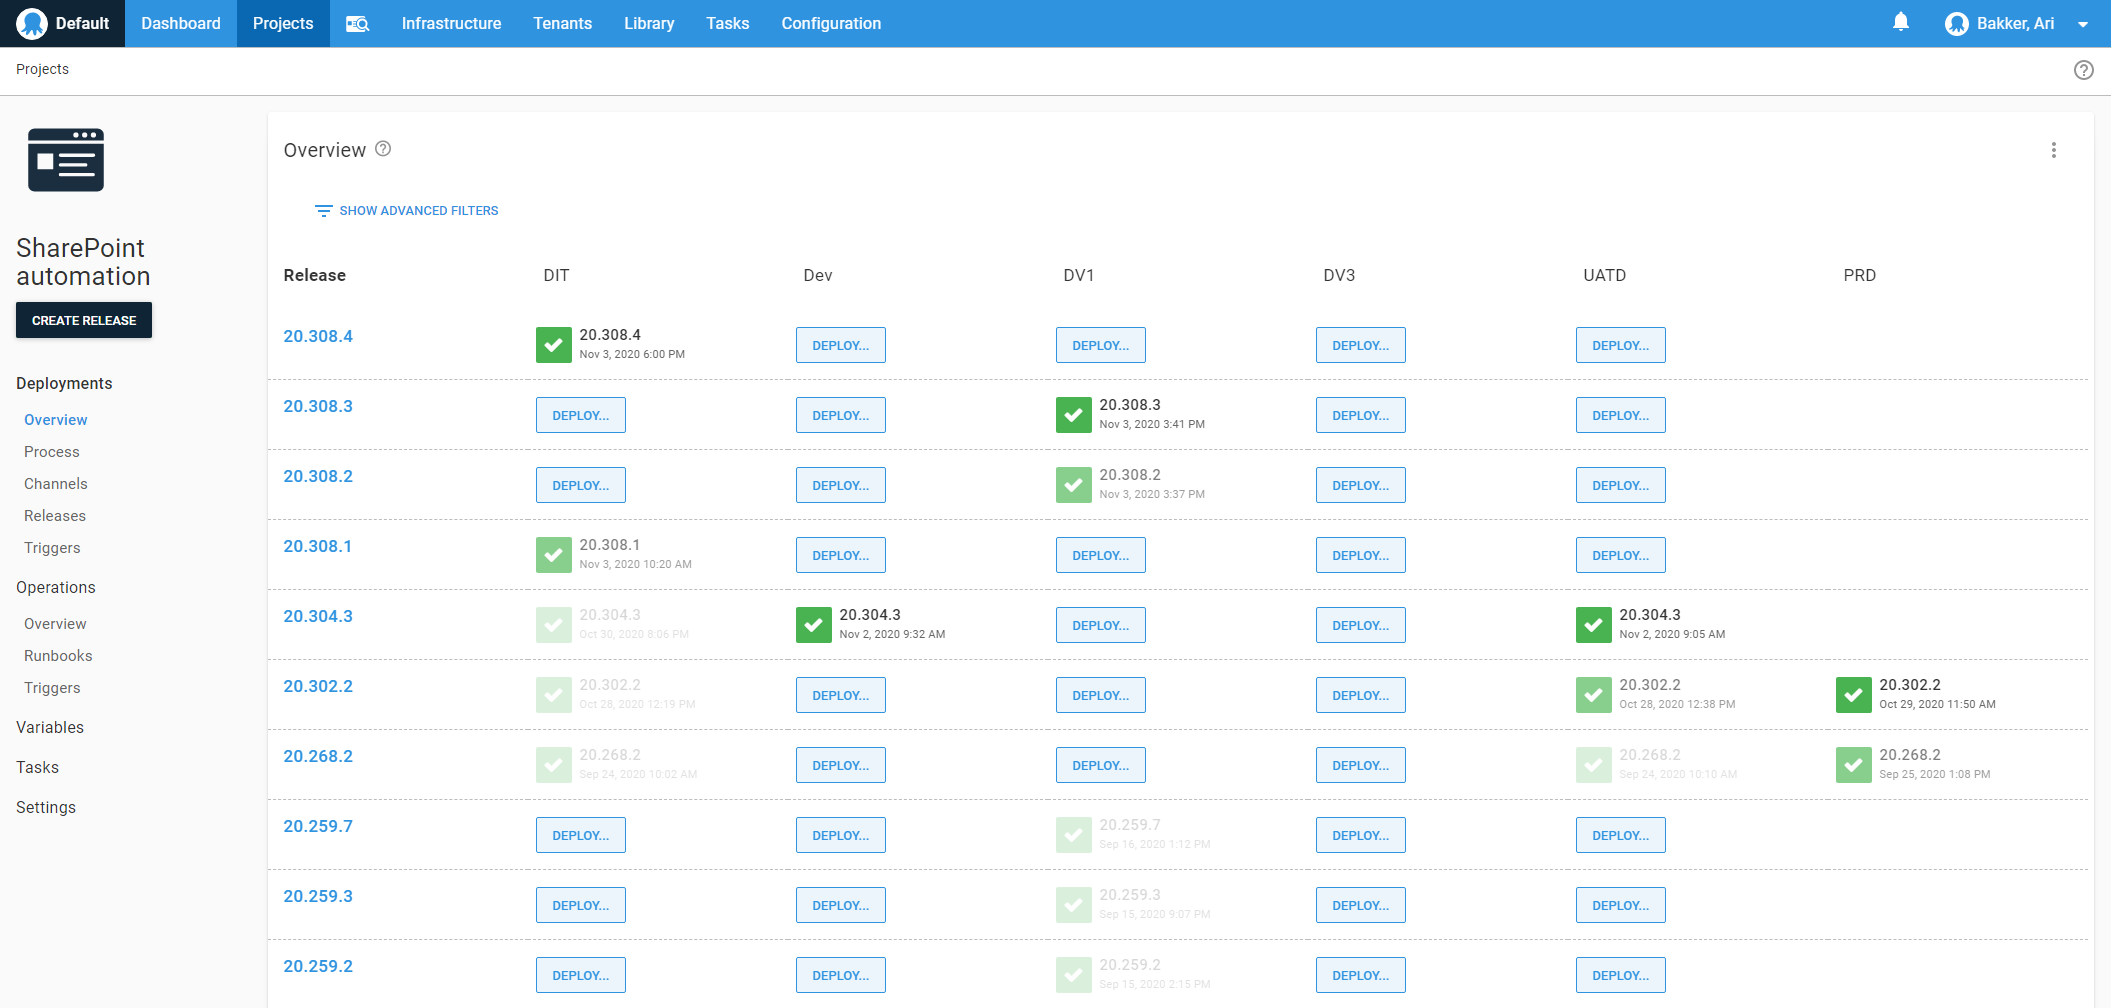Screen dimensions: 2111x1008
Task: Click the SharePoint automation project logo
Action: pyautogui.click(x=66, y=160)
